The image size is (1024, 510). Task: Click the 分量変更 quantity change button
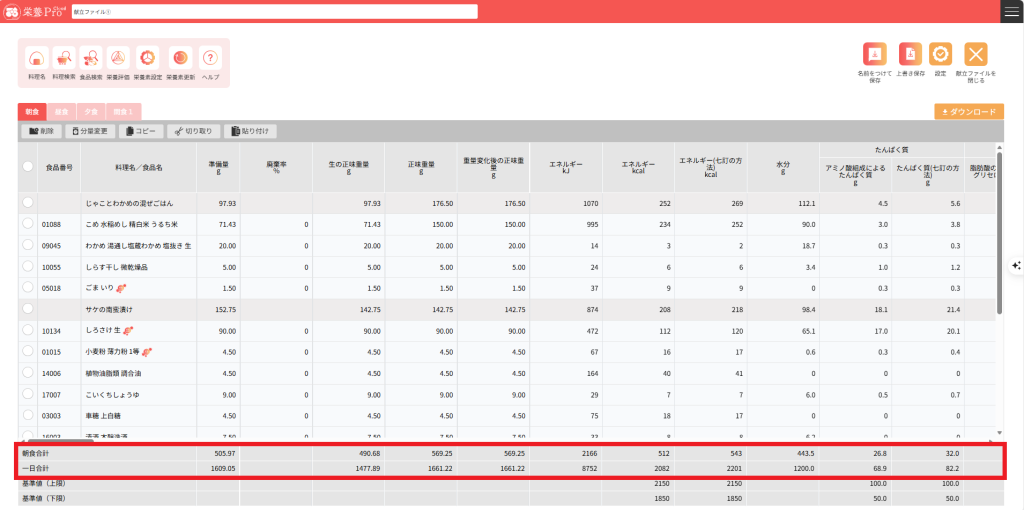90,131
